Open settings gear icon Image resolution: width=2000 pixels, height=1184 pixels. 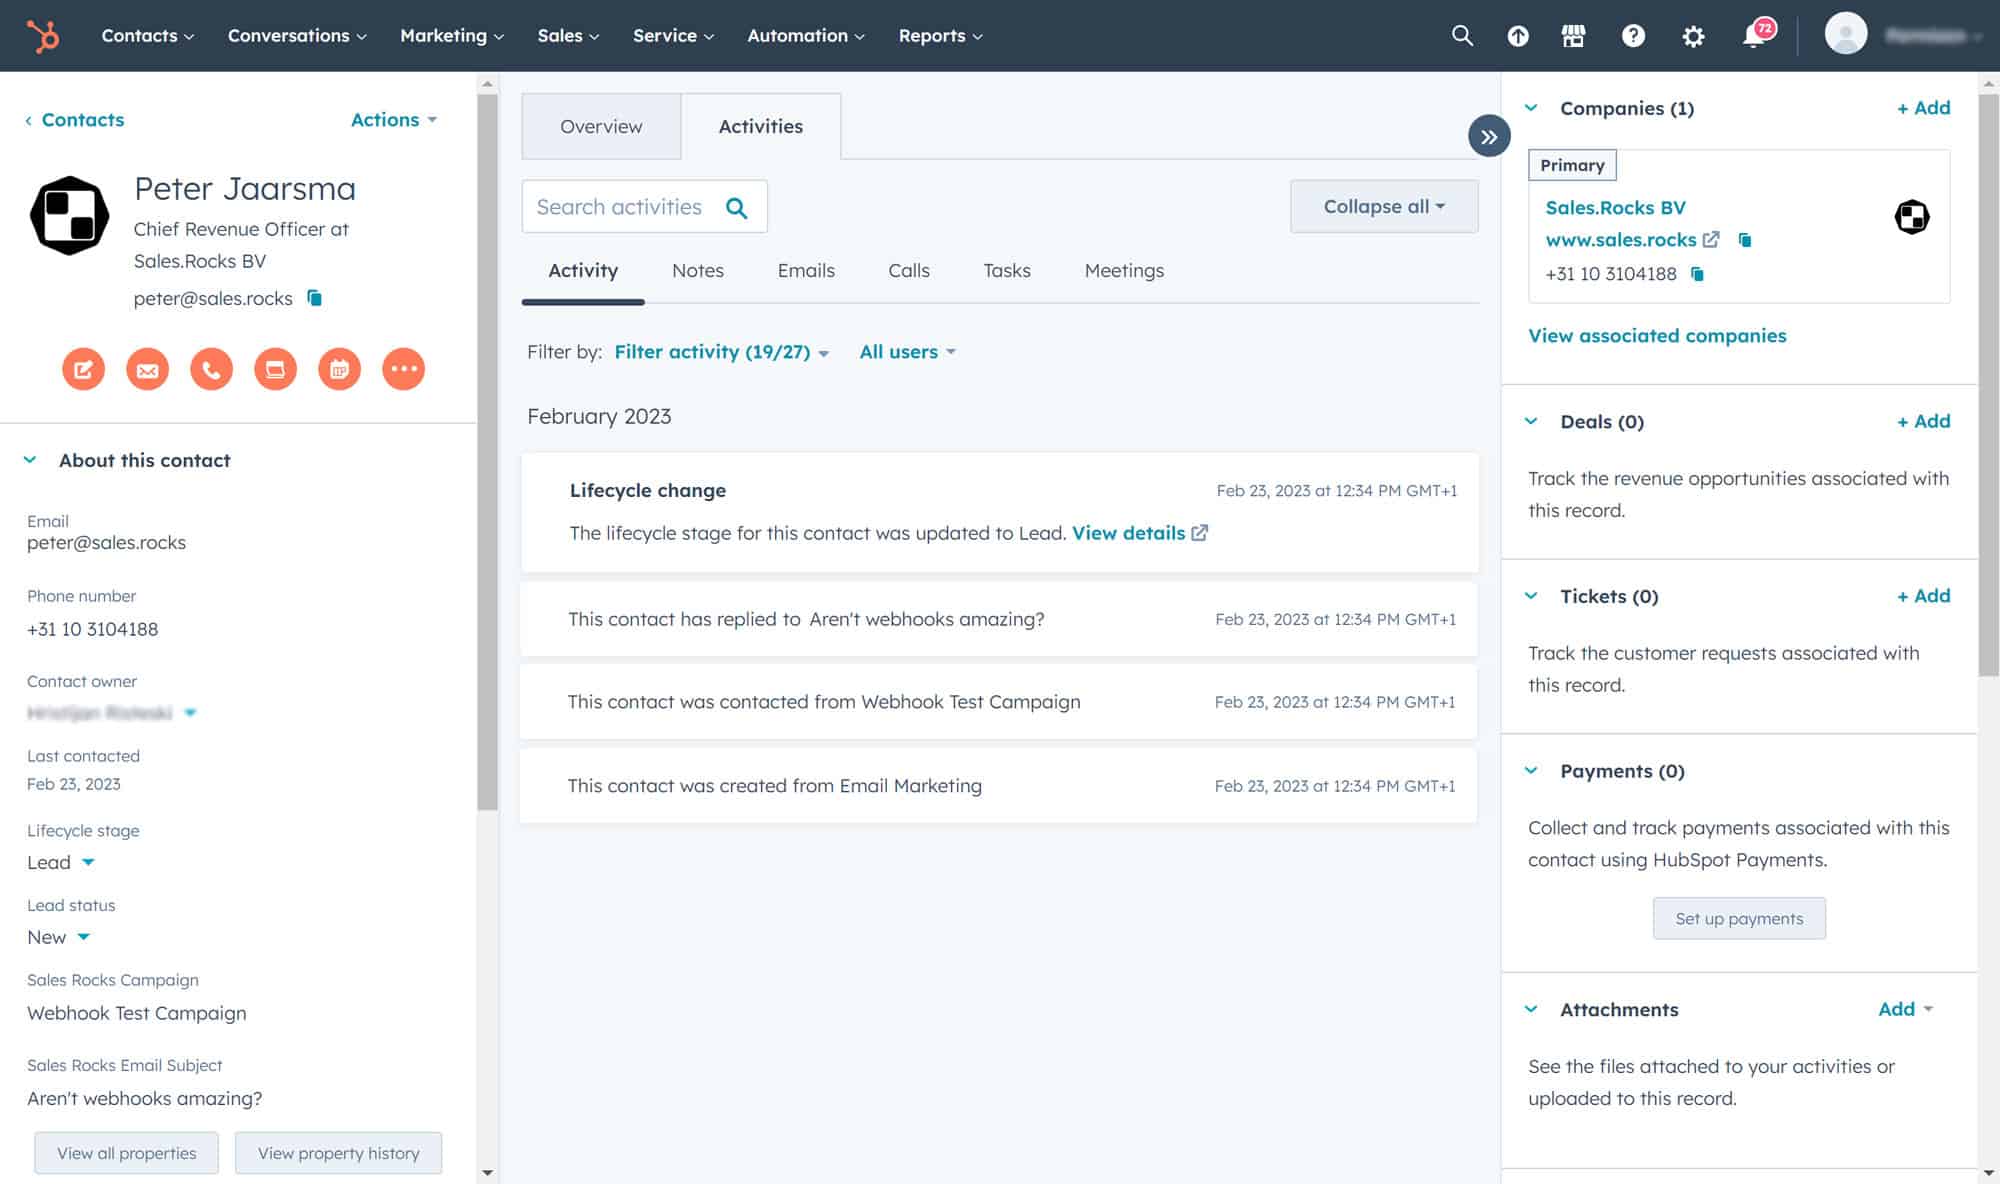pyautogui.click(x=1692, y=36)
